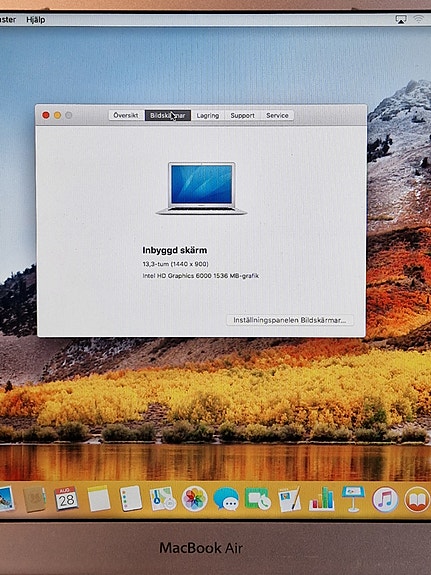The height and width of the screenshot is (575, 431).
Task: Select the Lagring tab
Action: point(208,116)
